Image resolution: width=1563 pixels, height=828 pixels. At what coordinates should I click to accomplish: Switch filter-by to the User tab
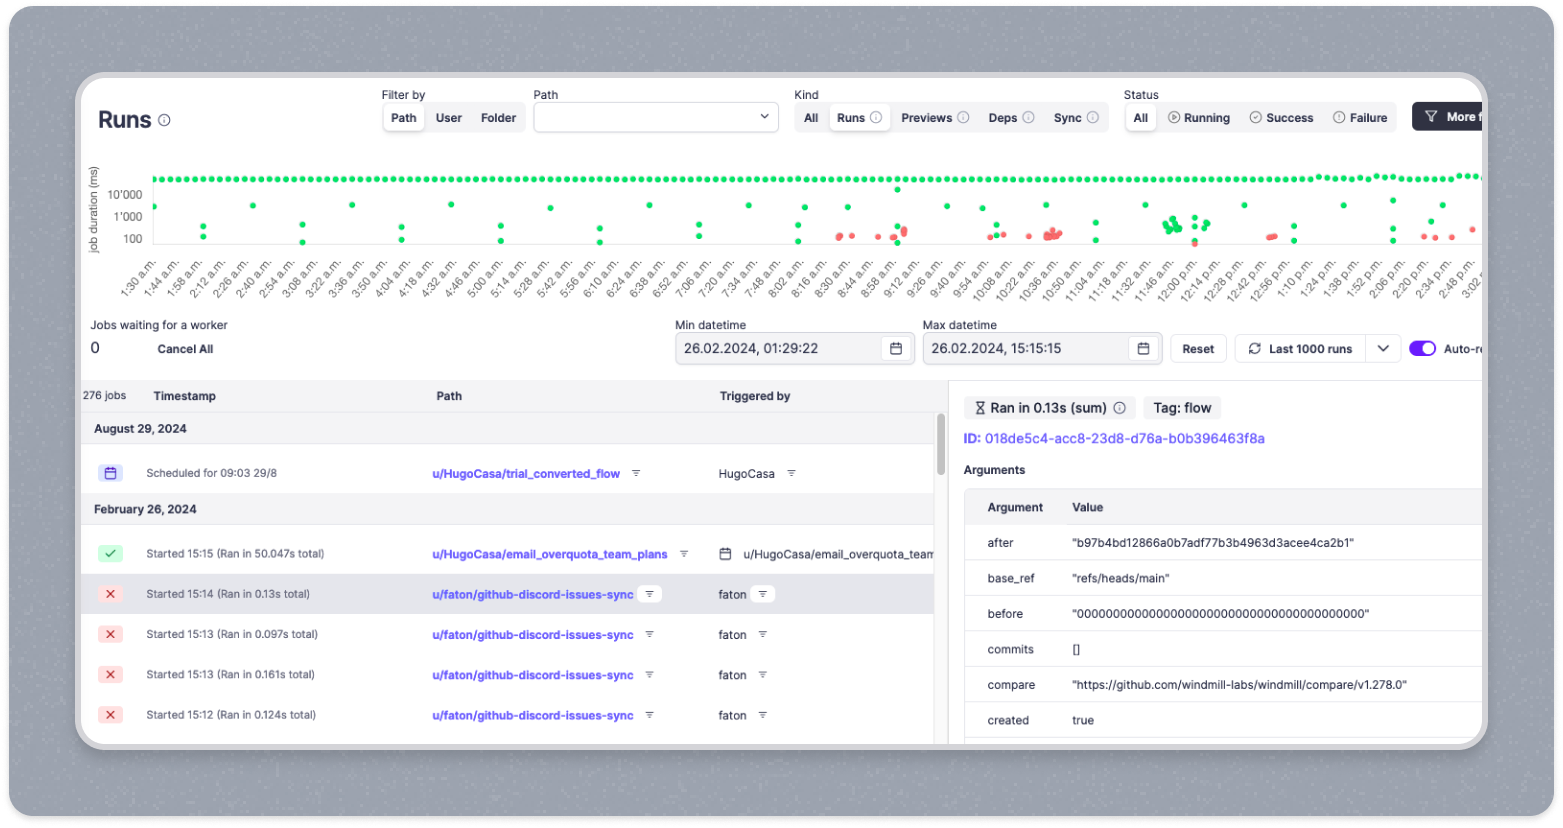click(x=449, y=118)
